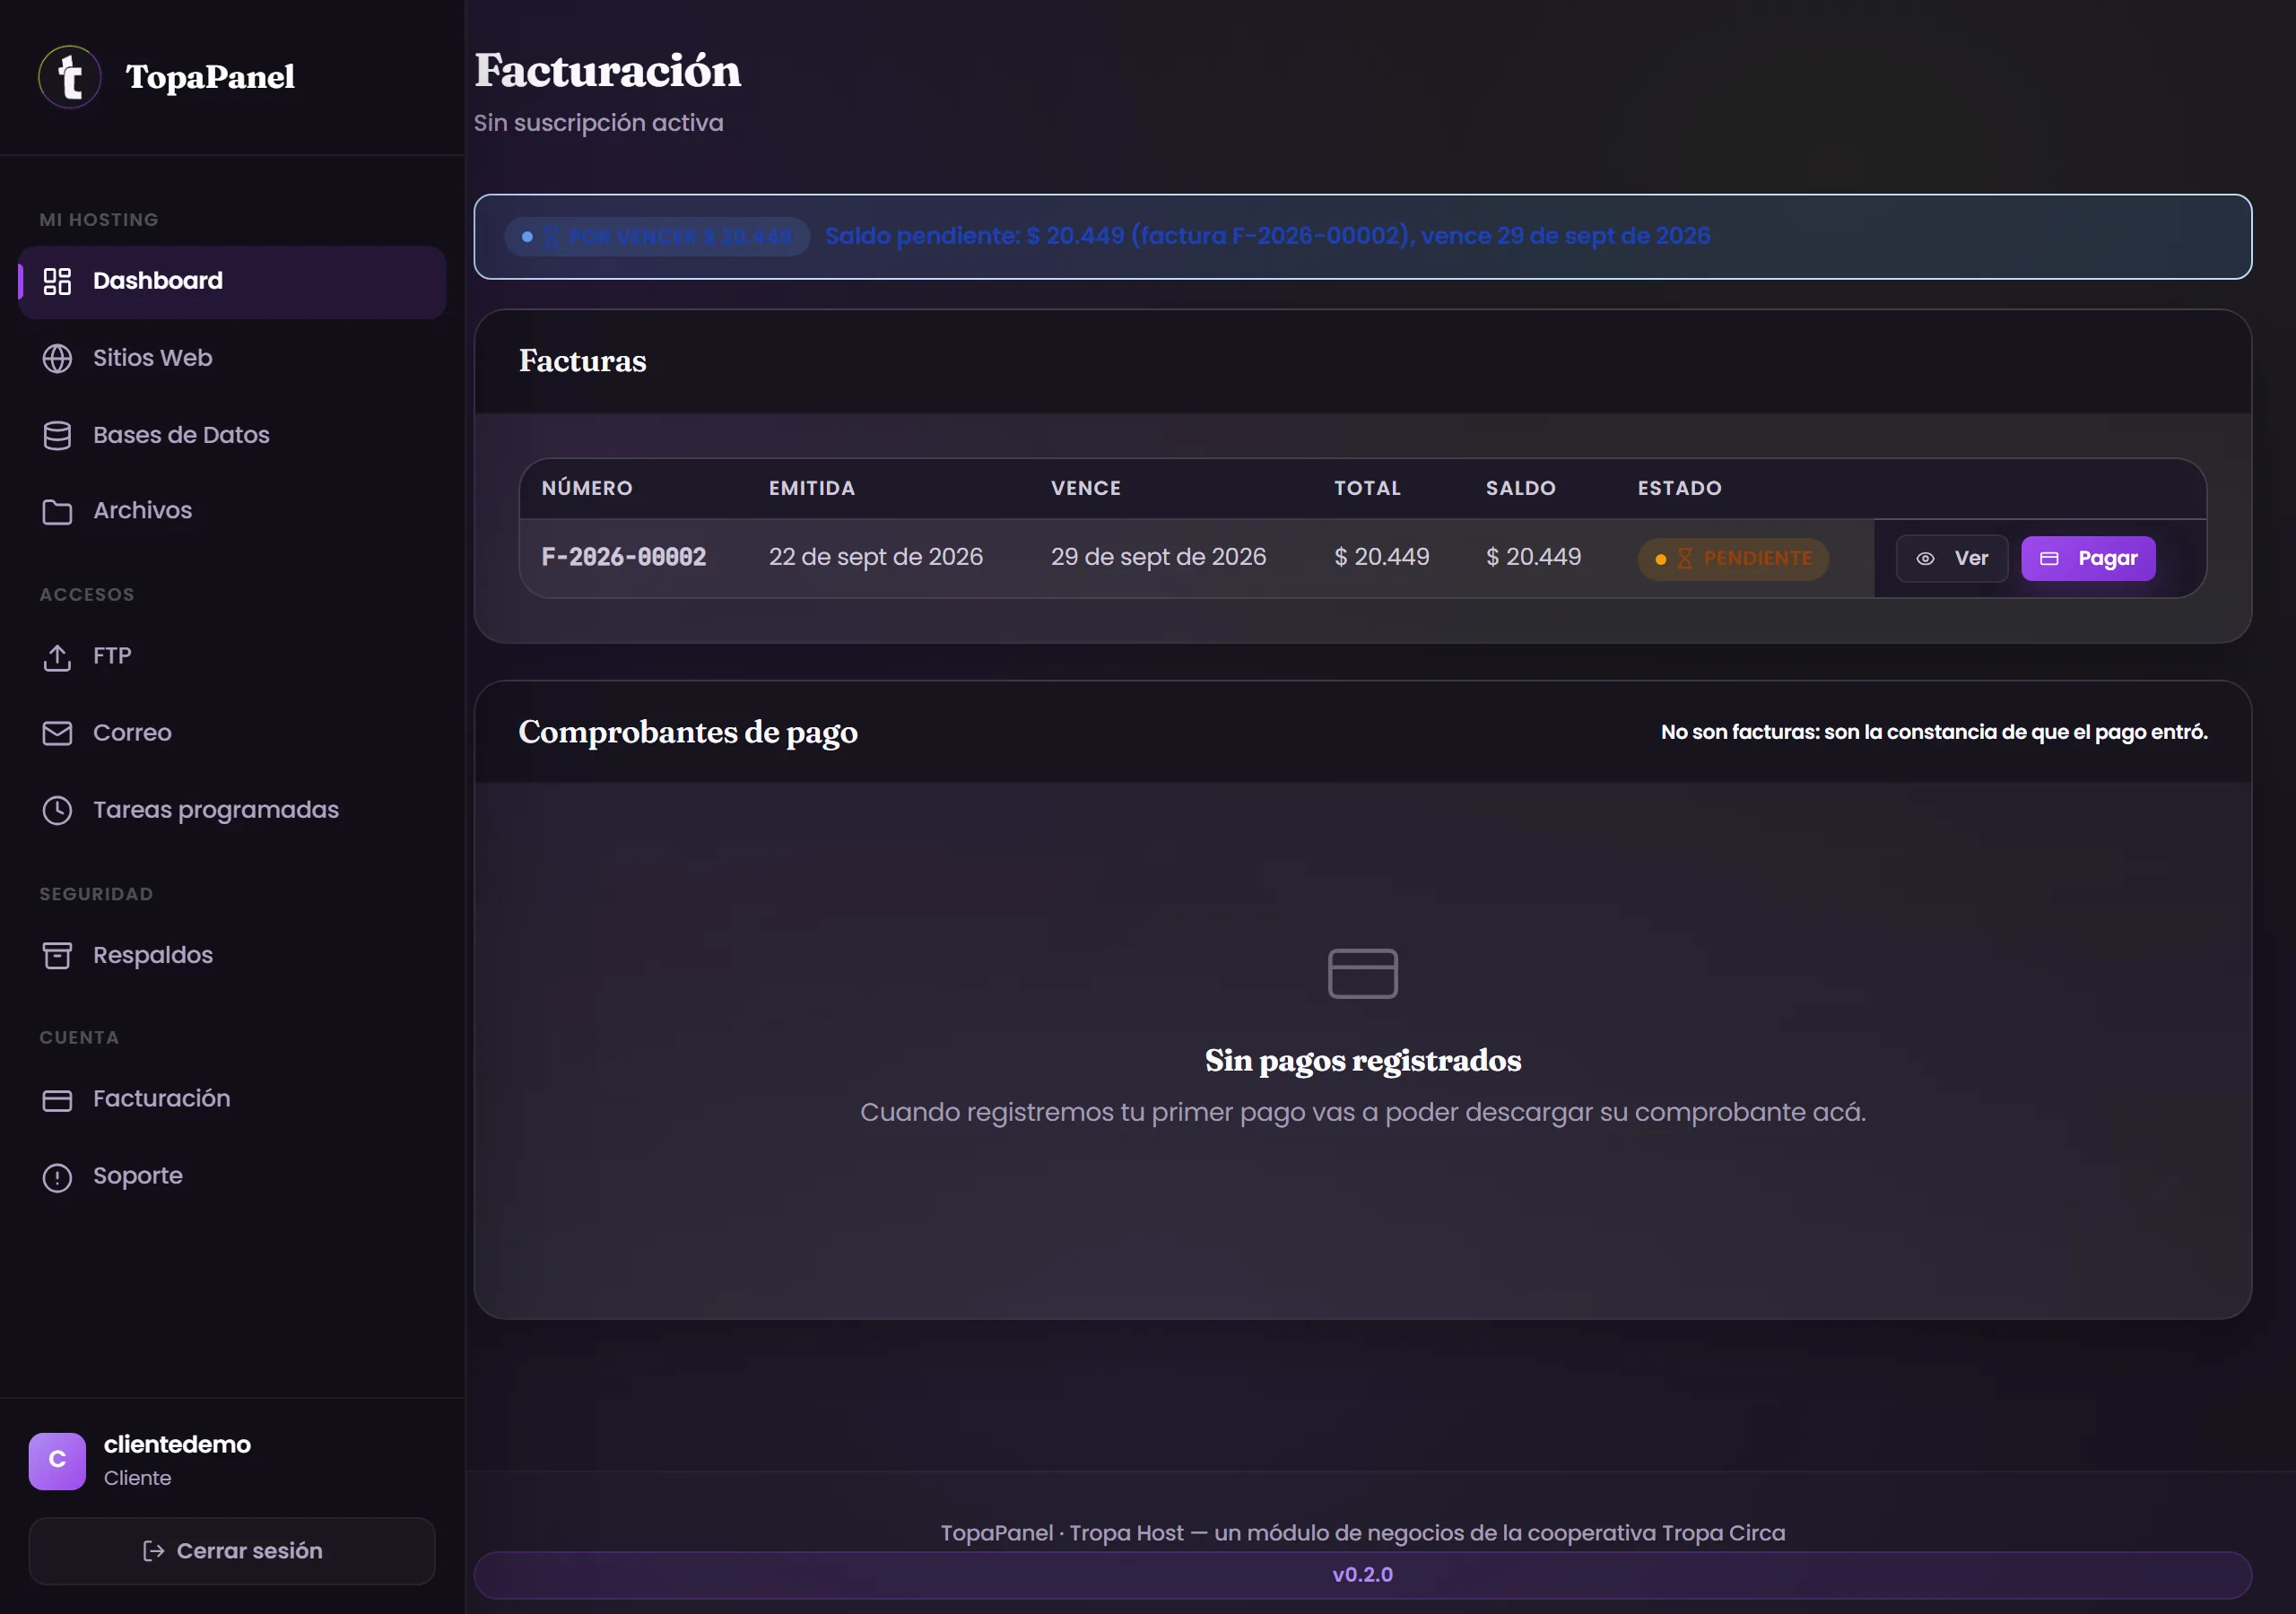Screen dimensions: 2296x1614
Task: Click the ESTADO column header
Action: click(1678, 488)
